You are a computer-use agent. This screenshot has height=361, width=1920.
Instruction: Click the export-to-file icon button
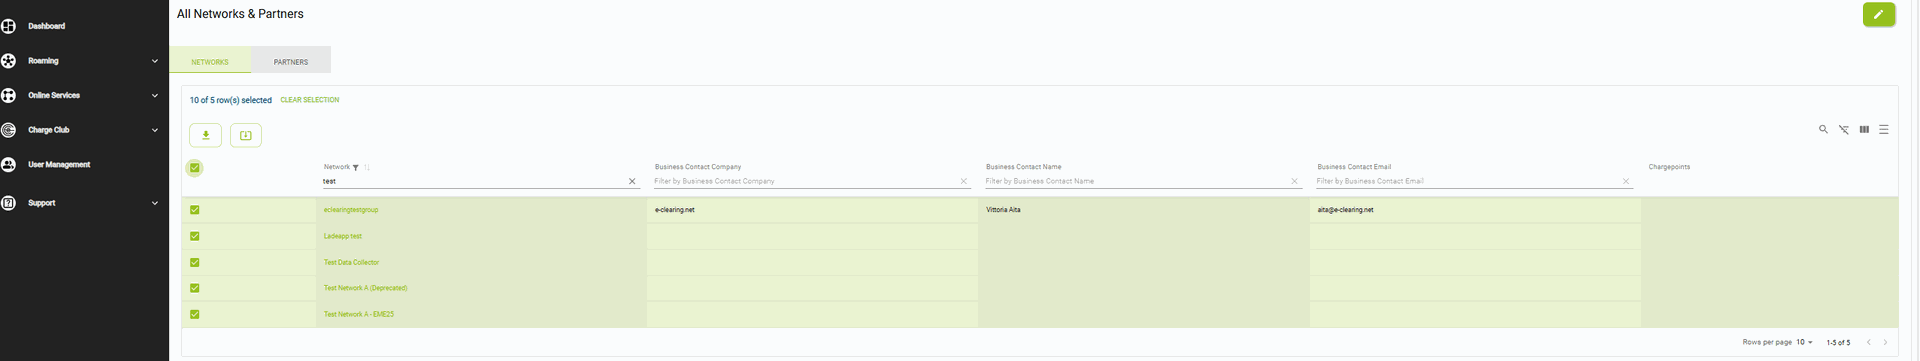tap(246, 135)
